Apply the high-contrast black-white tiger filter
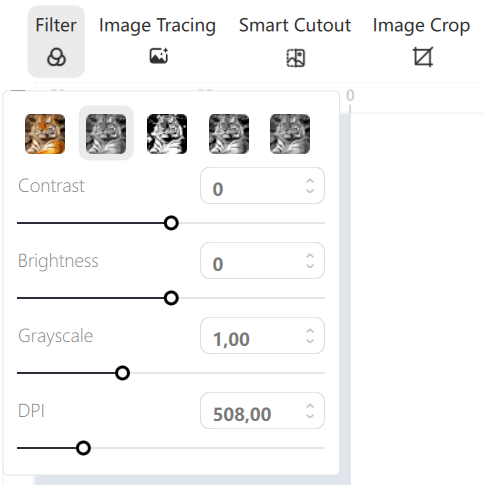The width and height of the screenshot is (483, 485). coord(167,134)
